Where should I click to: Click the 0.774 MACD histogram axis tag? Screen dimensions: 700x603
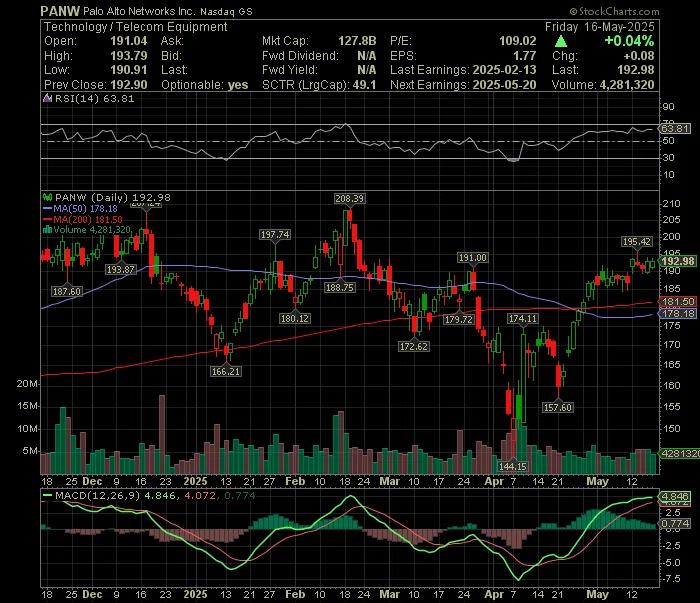[675, 523]
